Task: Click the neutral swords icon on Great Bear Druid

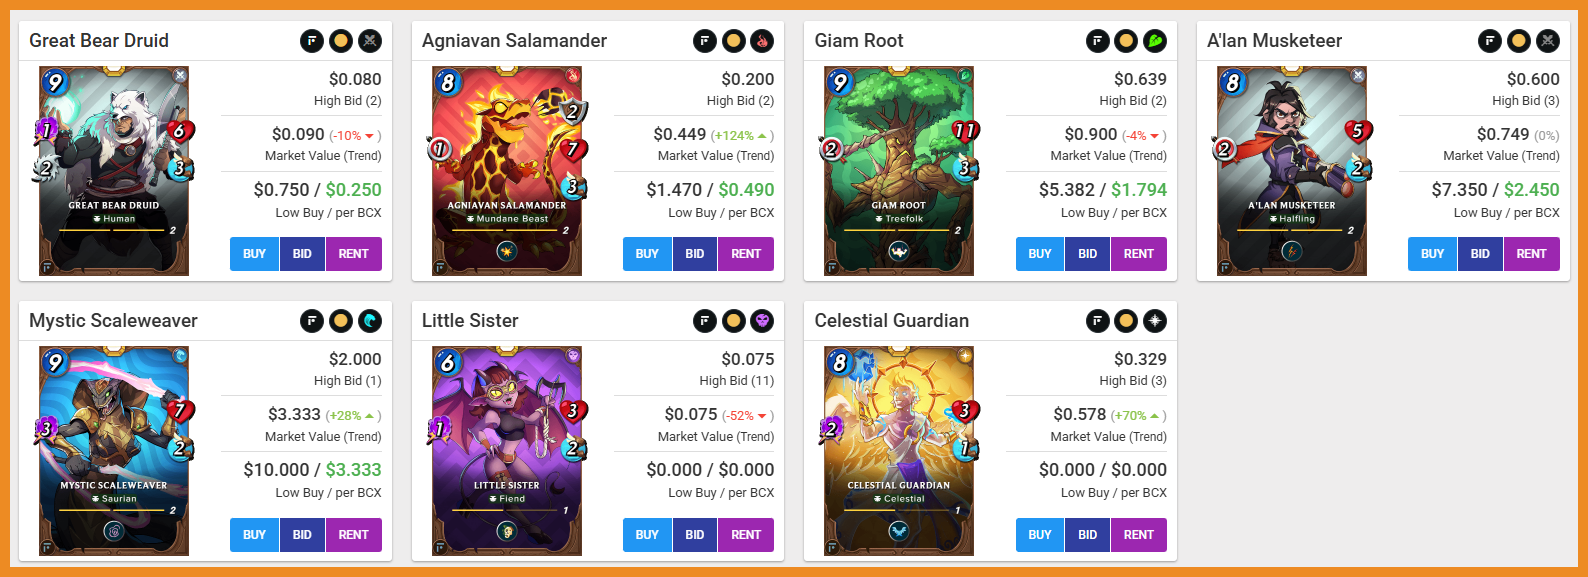Action: click(370, 41)
